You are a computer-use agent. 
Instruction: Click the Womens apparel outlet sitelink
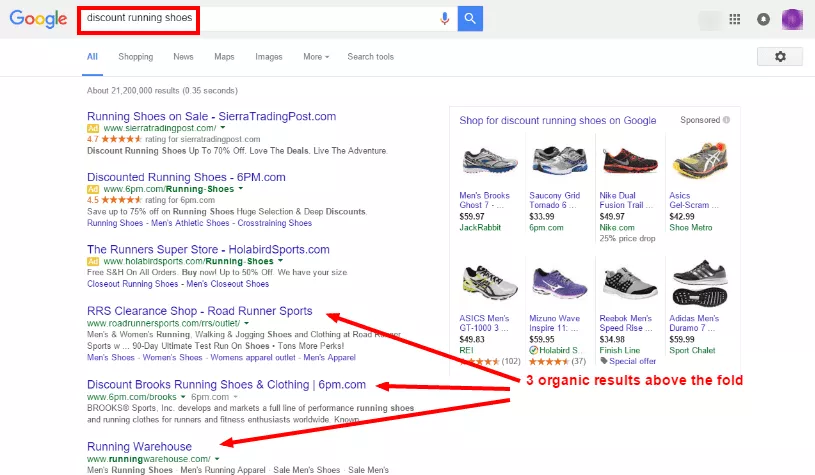253,358
